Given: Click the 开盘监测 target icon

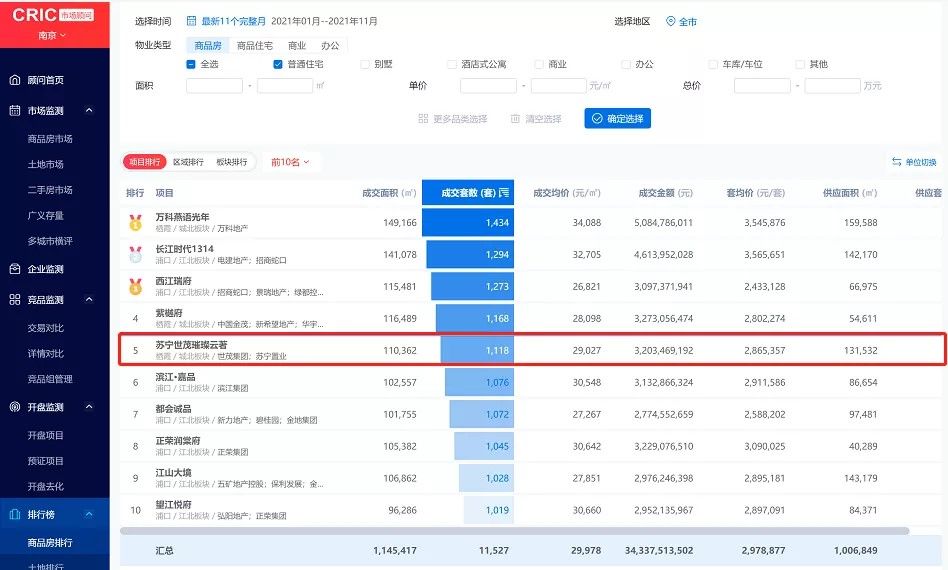Looking at the screenshot, I should click(15, 407).
